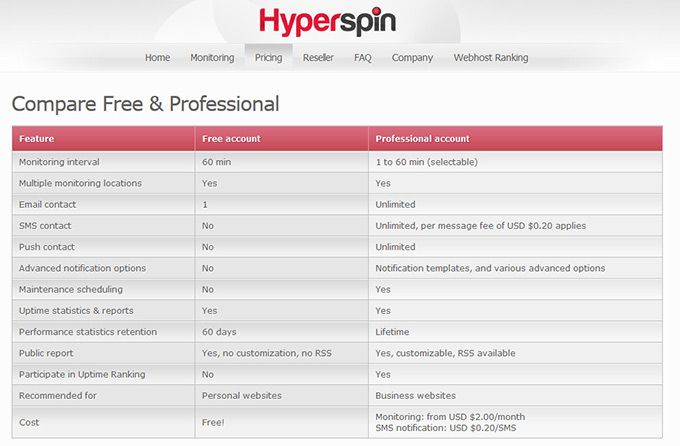Navigate to the Company page
Viewport: 680px width, 446px height.
pos(412,57)
